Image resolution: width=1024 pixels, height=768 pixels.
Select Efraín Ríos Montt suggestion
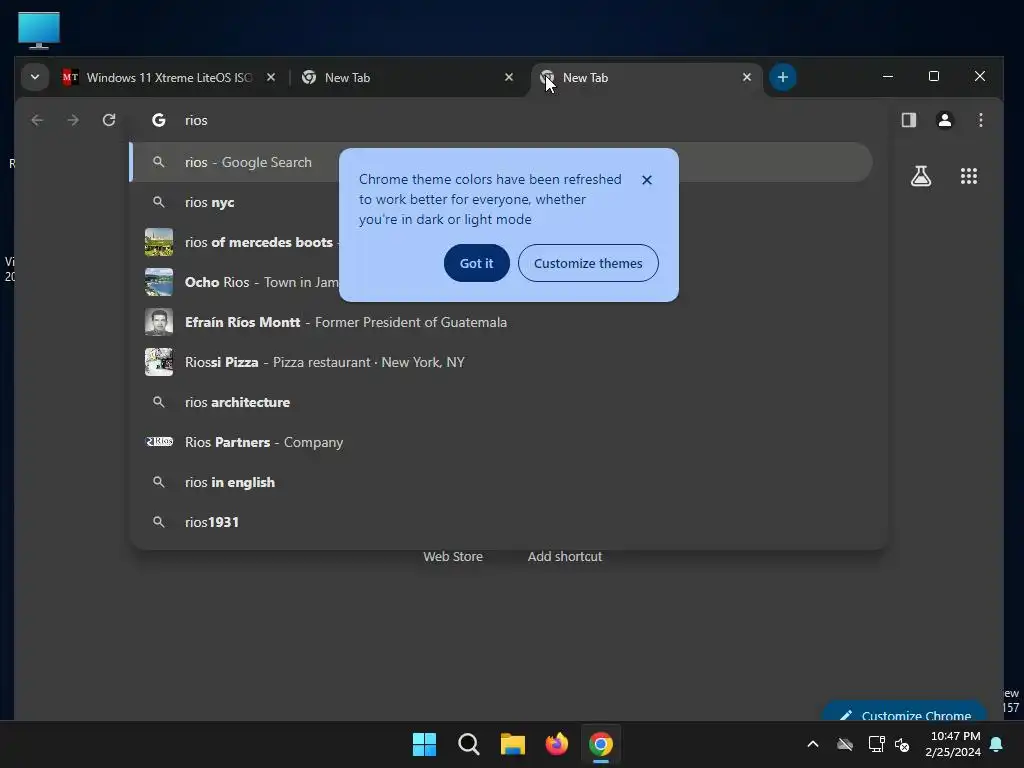[x=503, y=322]
